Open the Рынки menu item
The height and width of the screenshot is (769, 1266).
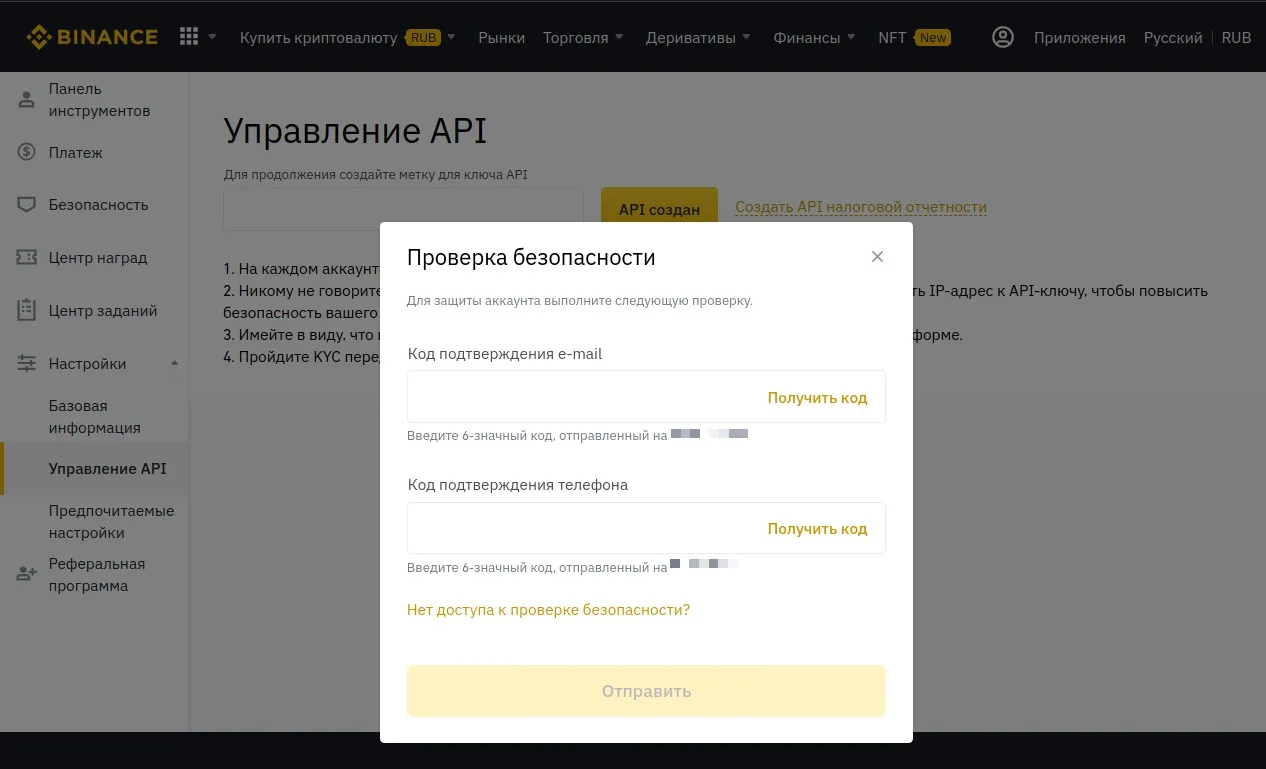point(501,37)
